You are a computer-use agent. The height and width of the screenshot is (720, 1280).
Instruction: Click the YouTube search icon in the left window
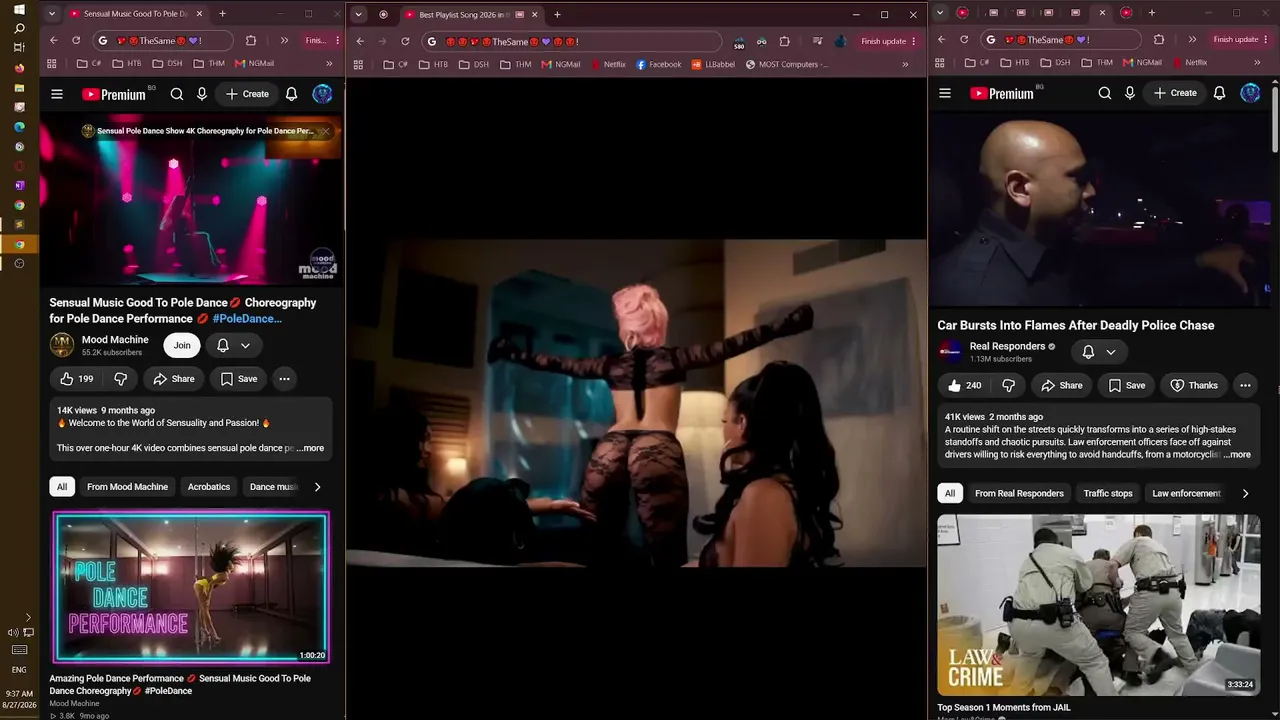pyautogui.click(x=177, y=94)
